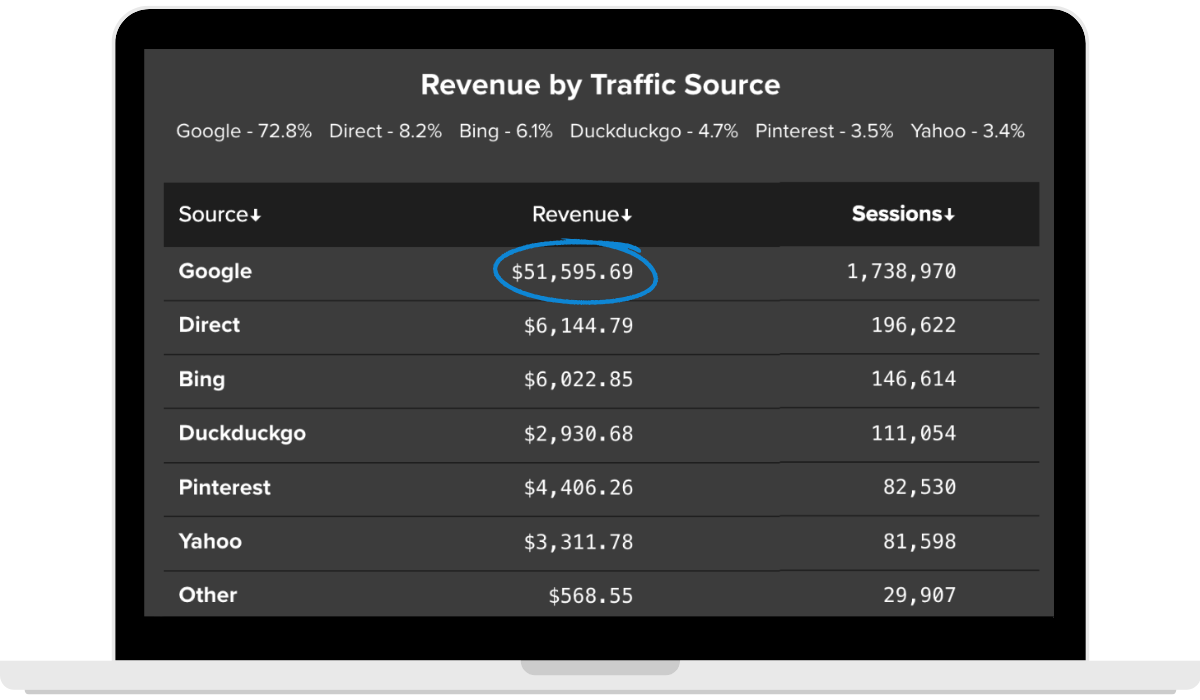Click the 'Revenue by Traffic Source' title
The width and height of the screenshot is (1200, 700).
click(x=600, y=84)
